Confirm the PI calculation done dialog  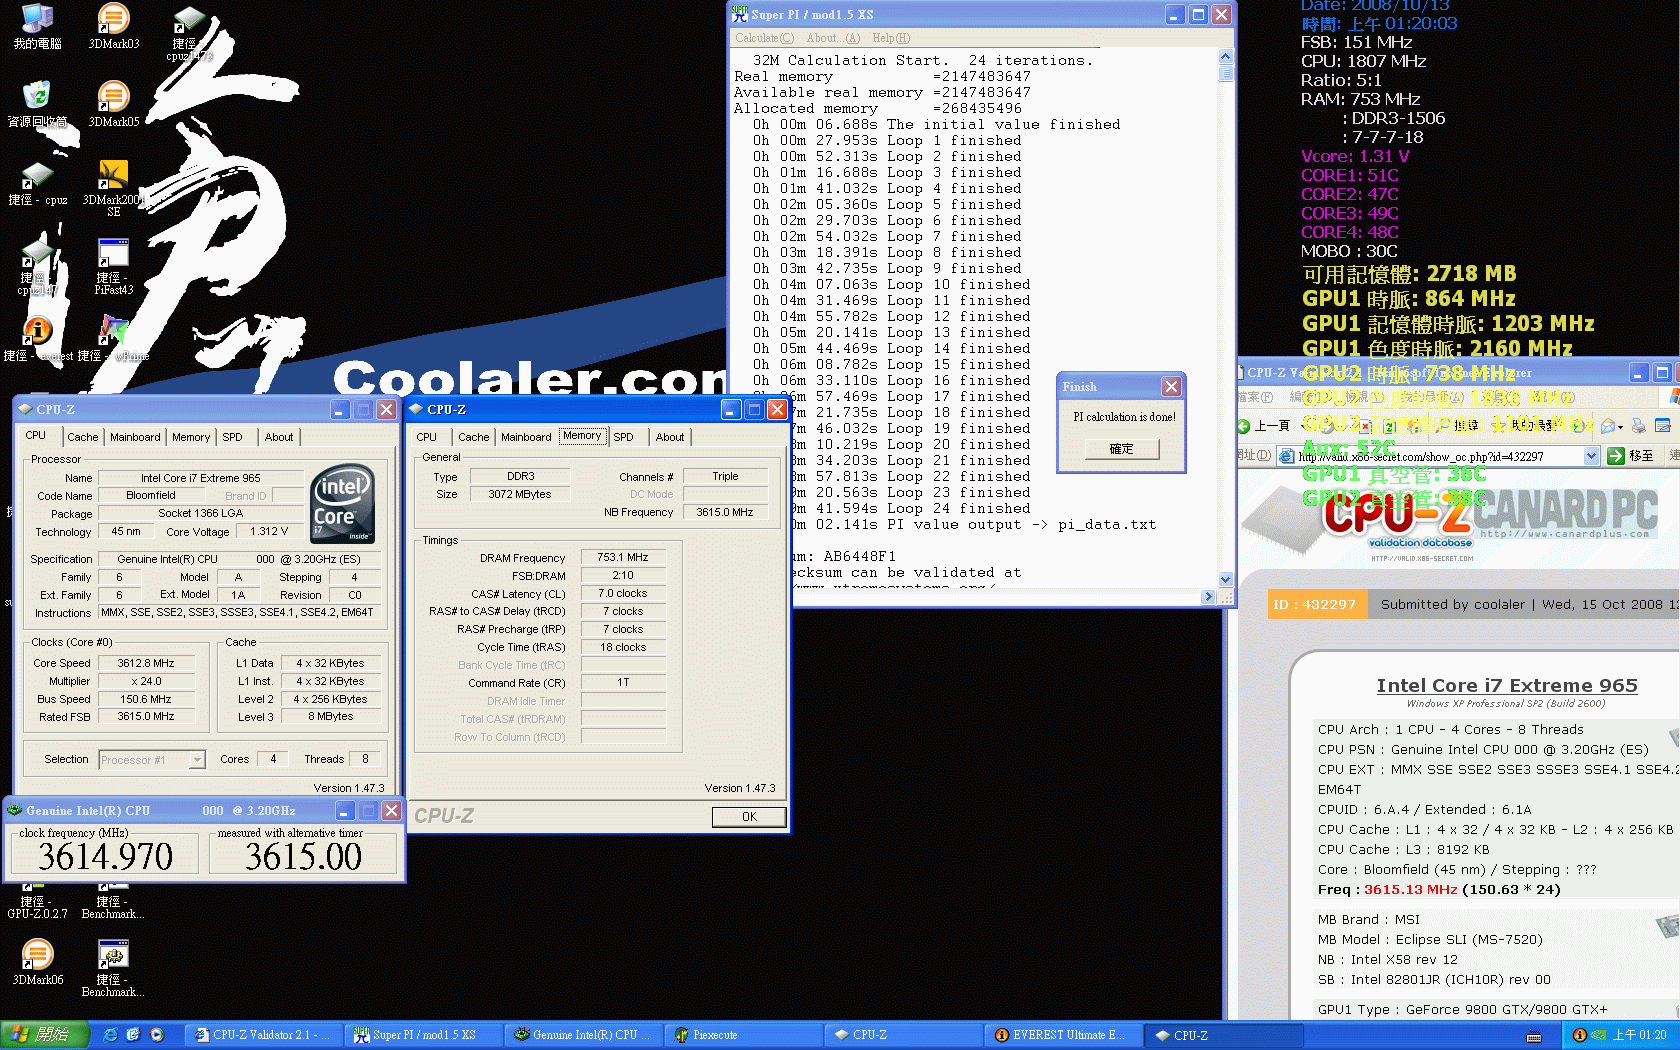pyautogui.click(x=1122, y=449)
